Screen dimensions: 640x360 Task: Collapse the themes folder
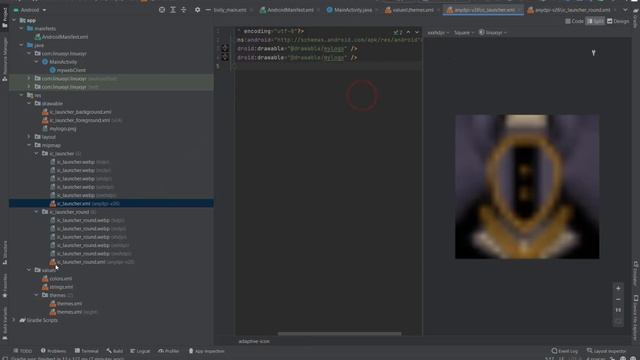(36, 295)
